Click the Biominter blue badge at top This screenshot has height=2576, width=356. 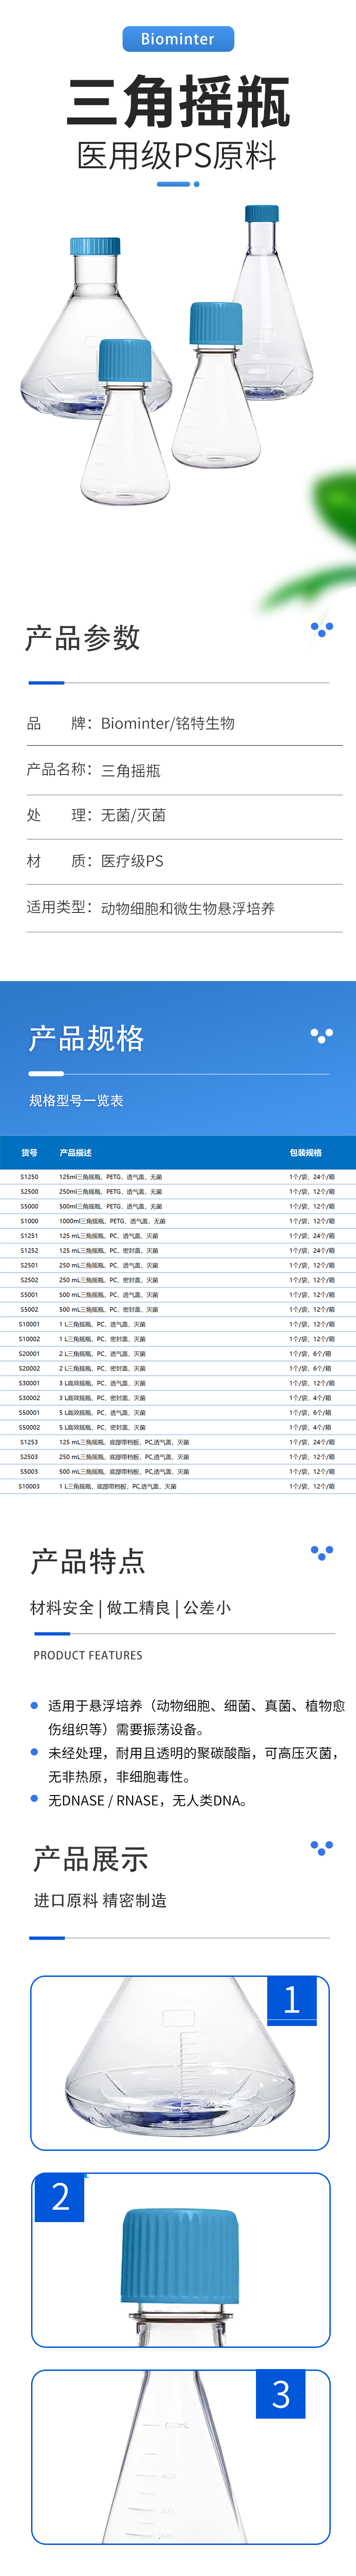pyautogui.click(x=177, y=39)
